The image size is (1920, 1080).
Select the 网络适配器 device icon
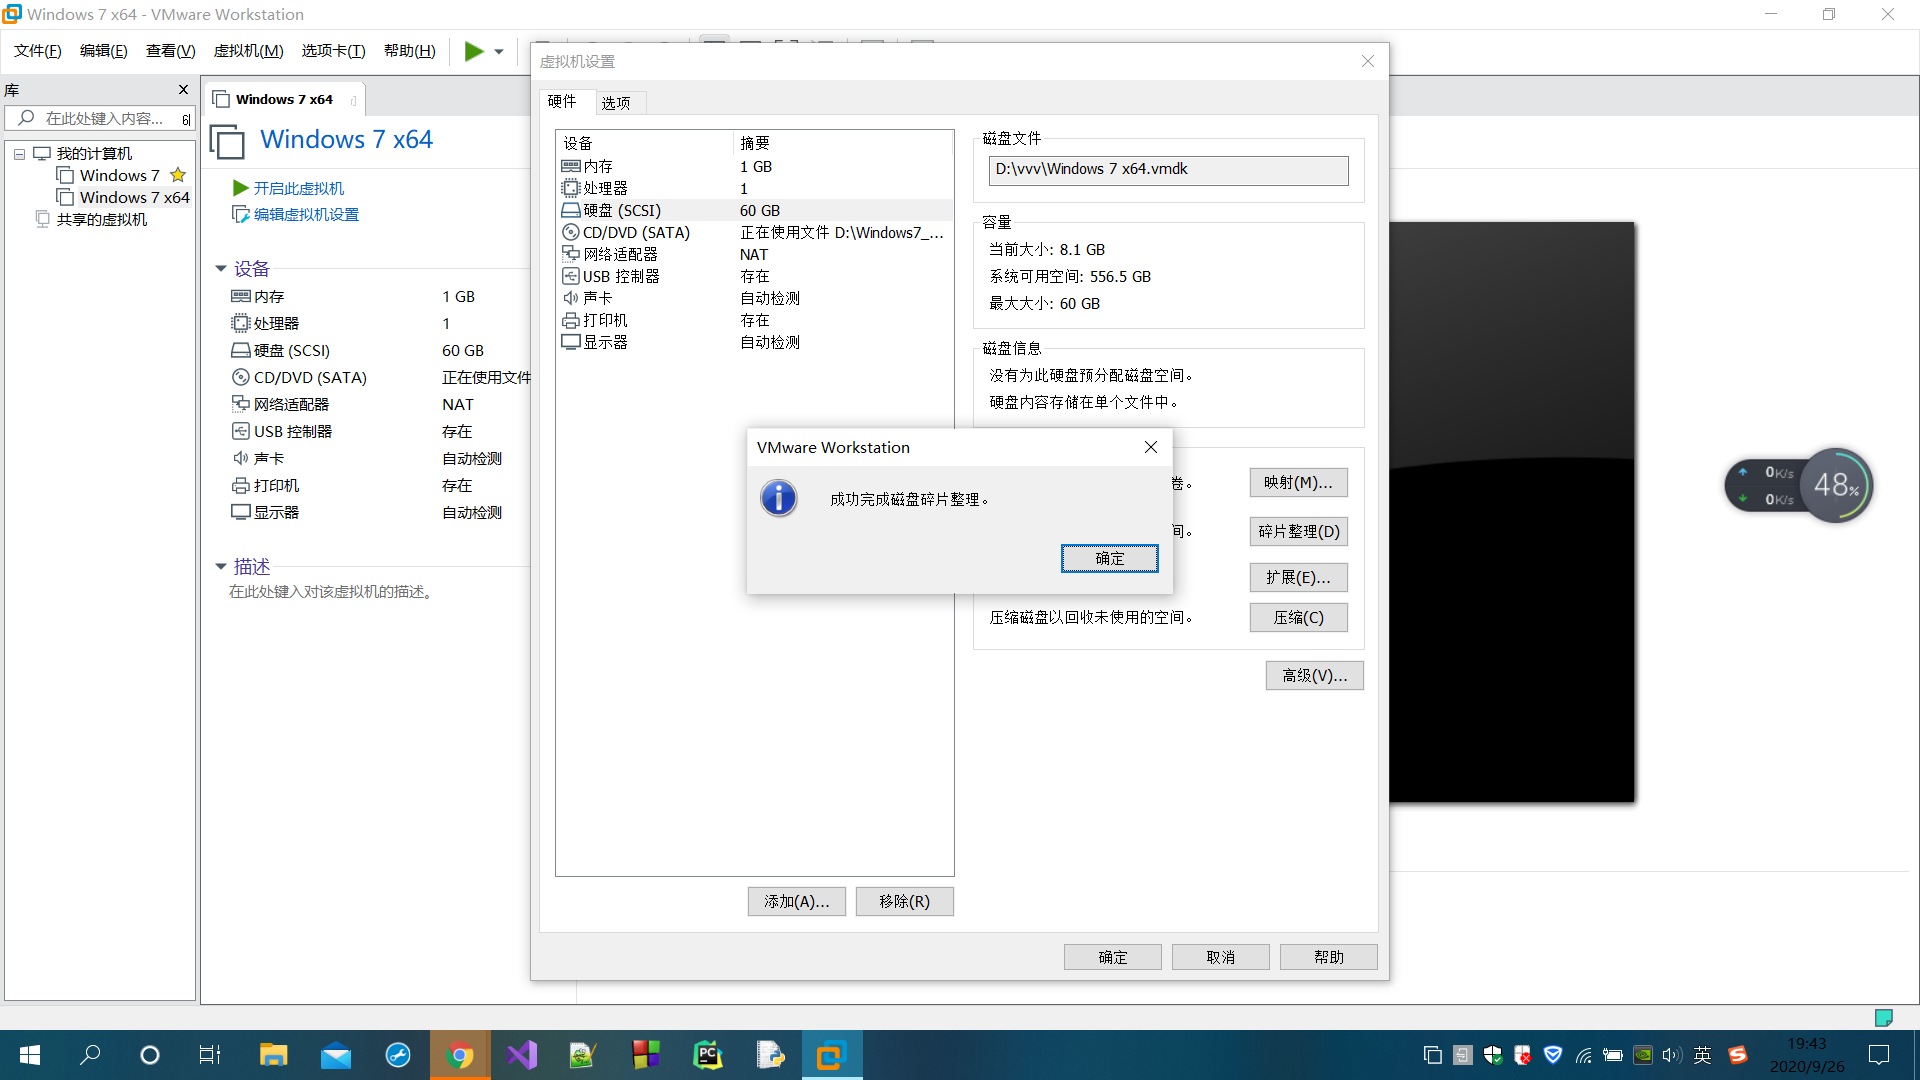[571, 254]
